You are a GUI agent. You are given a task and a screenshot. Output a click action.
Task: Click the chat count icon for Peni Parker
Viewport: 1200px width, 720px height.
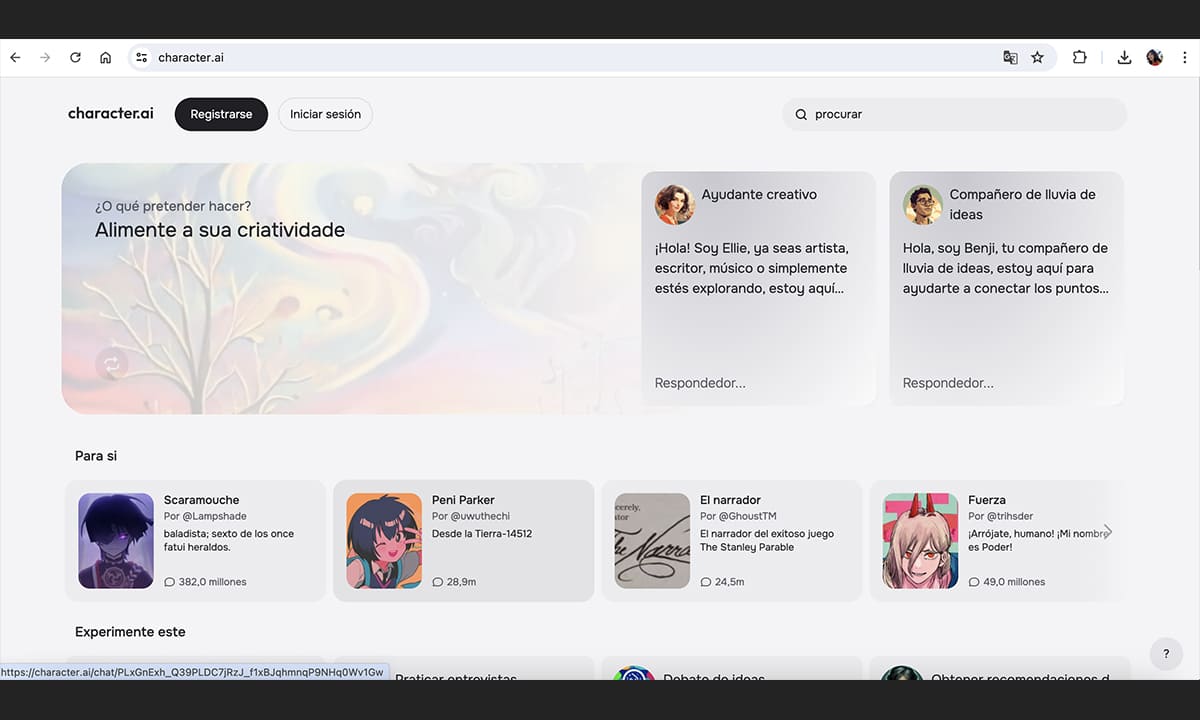pos(437,582)
